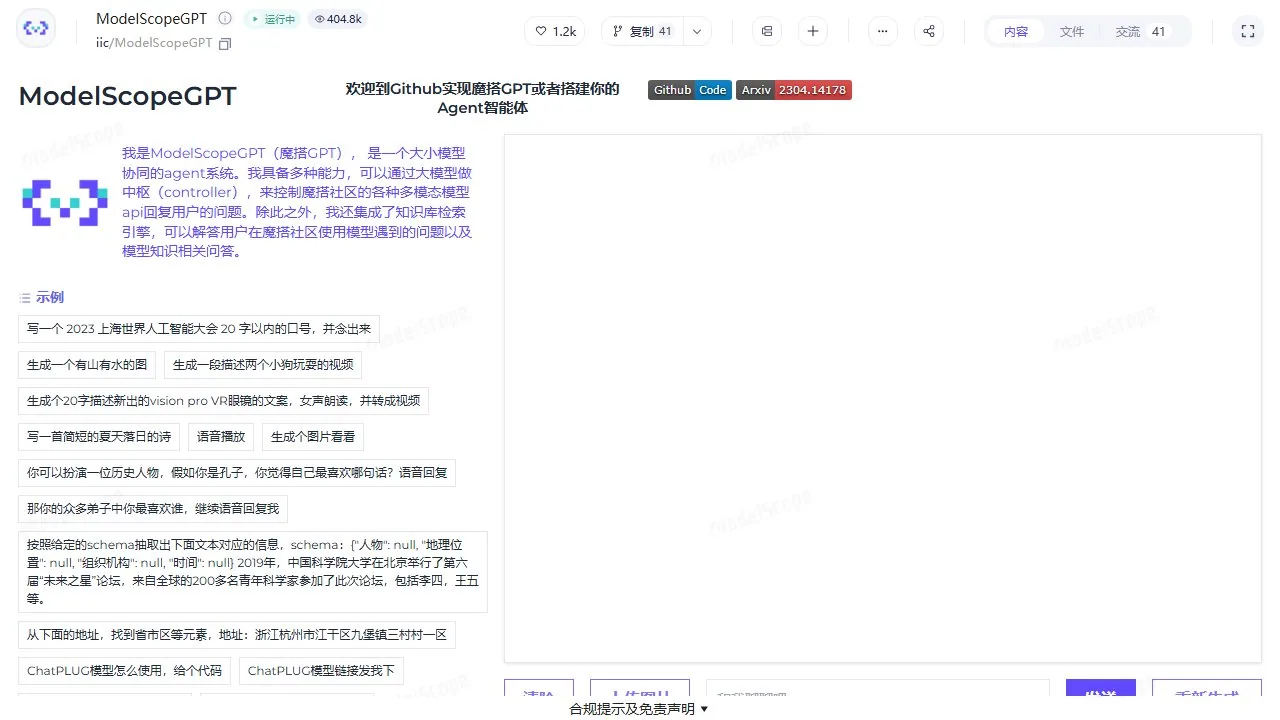The image size is (1280, 720).
Task: Pick the 生成一段描述两个小狗玩耍的视频 example
Action: (262, 365)
